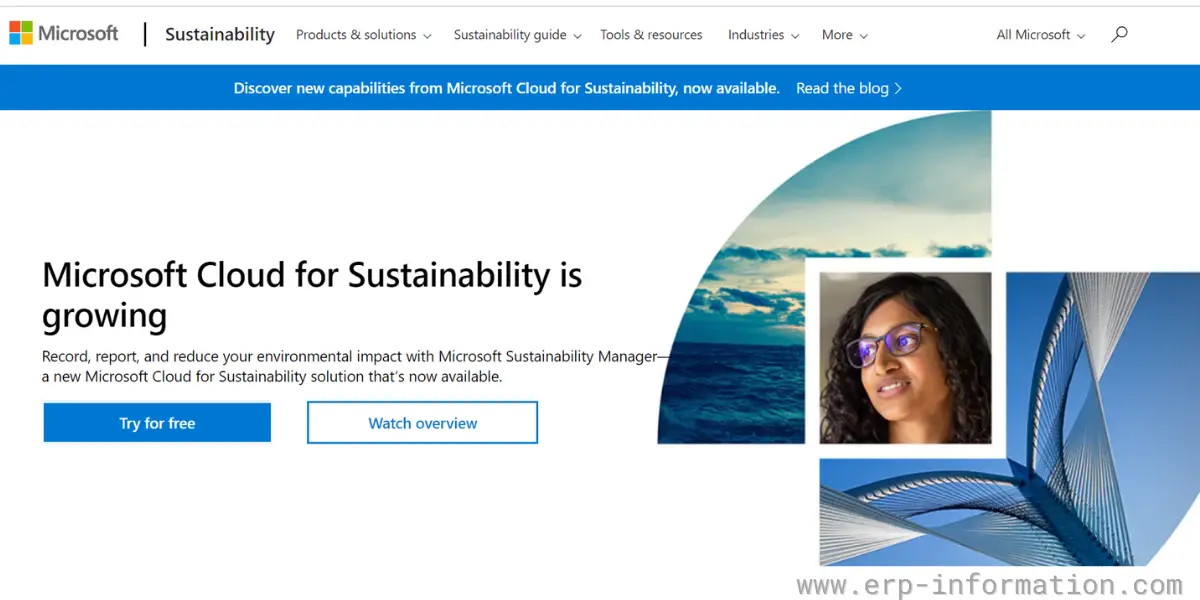1200x600 pixels.
Task: Click the Watch overview button
Action: [423, 423]
